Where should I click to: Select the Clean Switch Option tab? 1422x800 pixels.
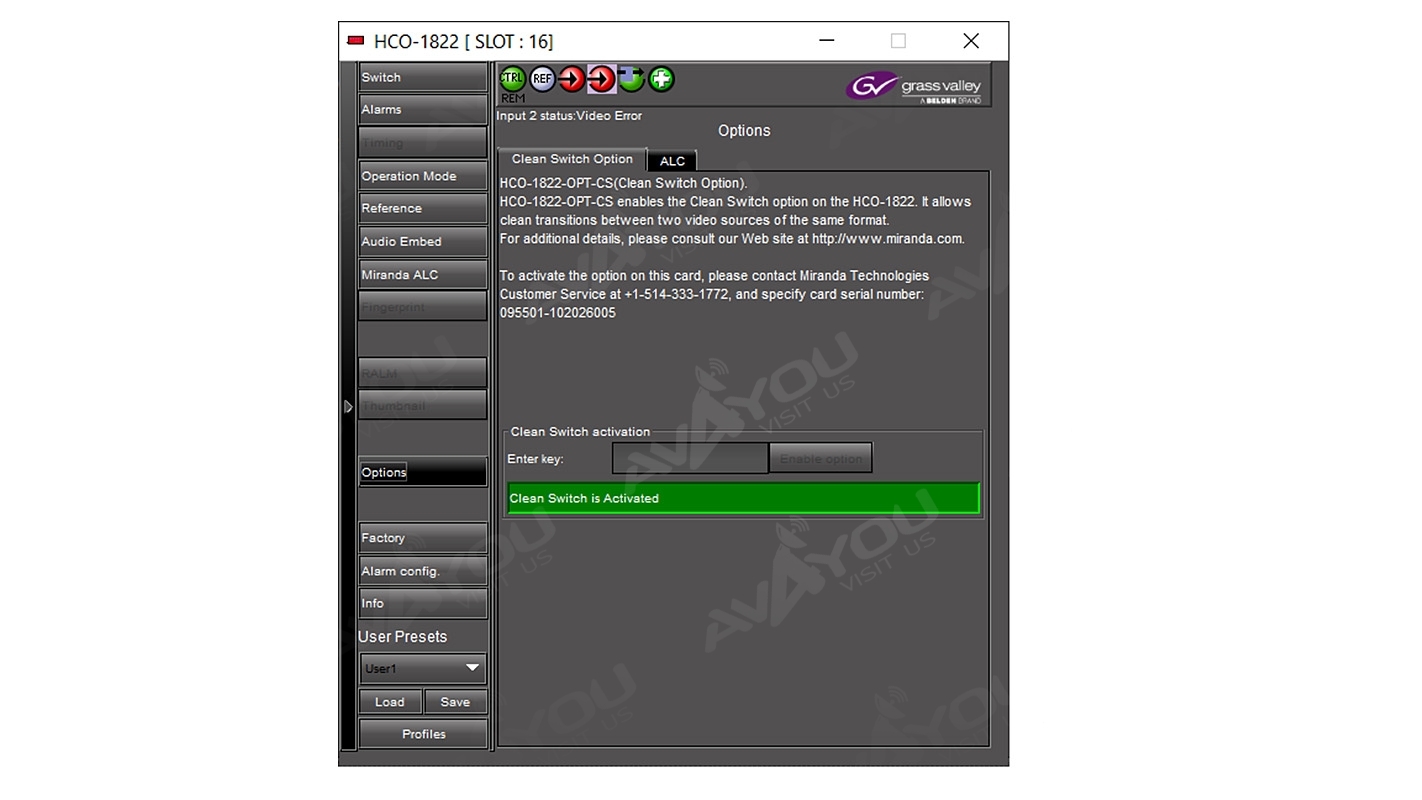[x=572, y=159]
